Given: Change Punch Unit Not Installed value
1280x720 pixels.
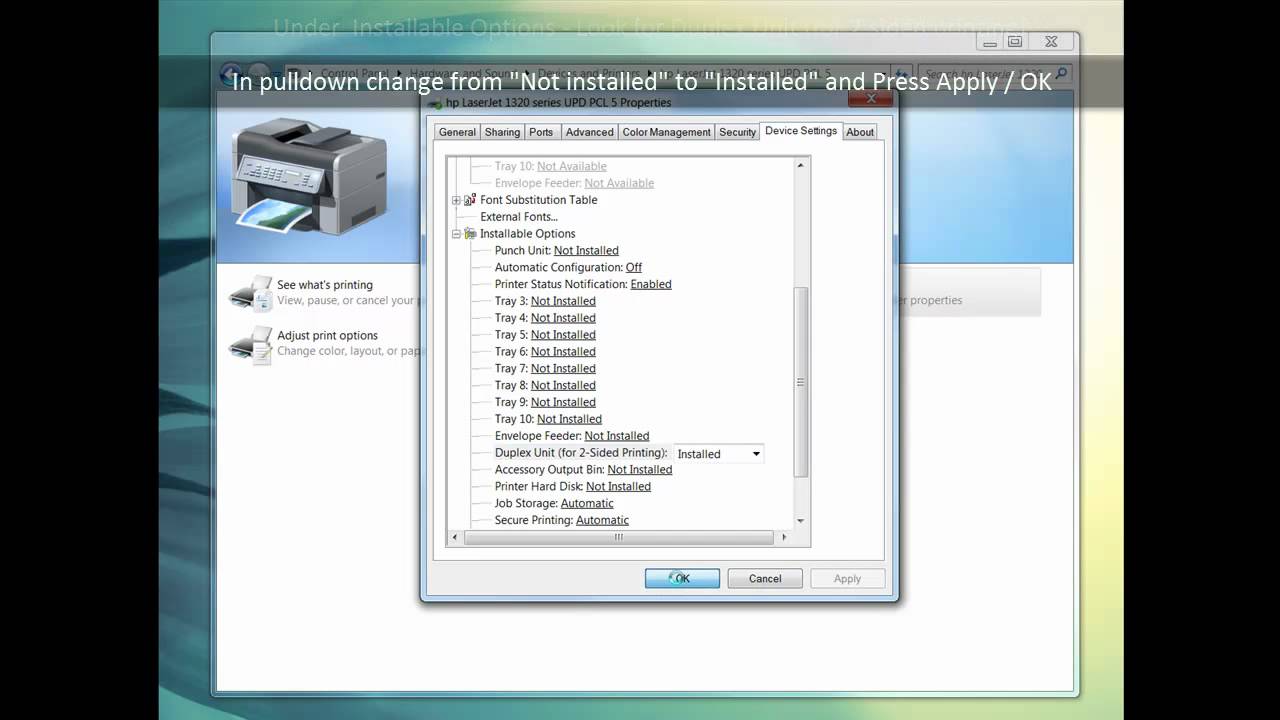Looking at the screenshot, I should tap(586, 251).
